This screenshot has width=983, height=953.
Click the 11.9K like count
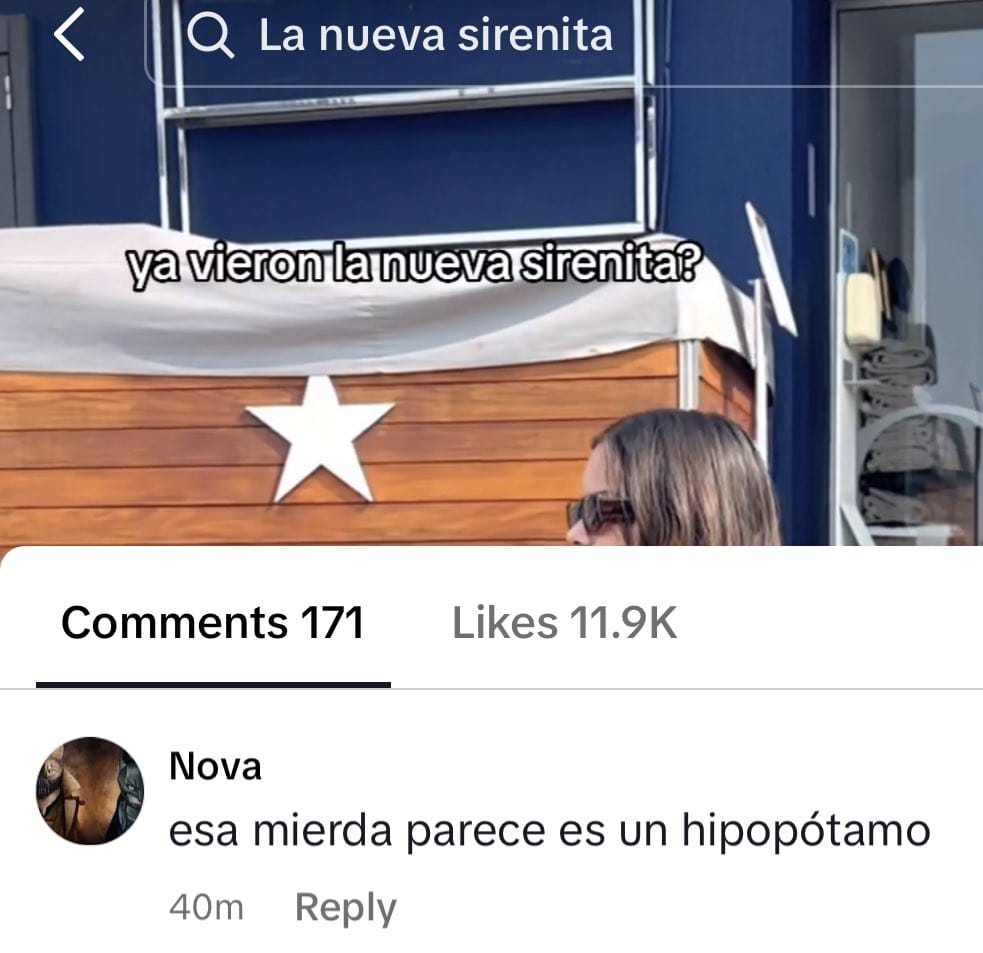click(x=623, y=623)
